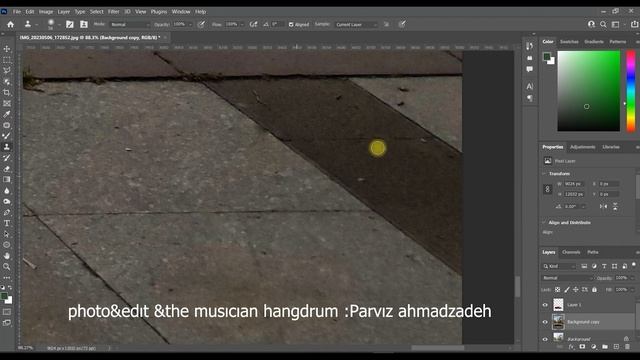Delete layer with trash icon
The image size is (640, 360).
627,347
